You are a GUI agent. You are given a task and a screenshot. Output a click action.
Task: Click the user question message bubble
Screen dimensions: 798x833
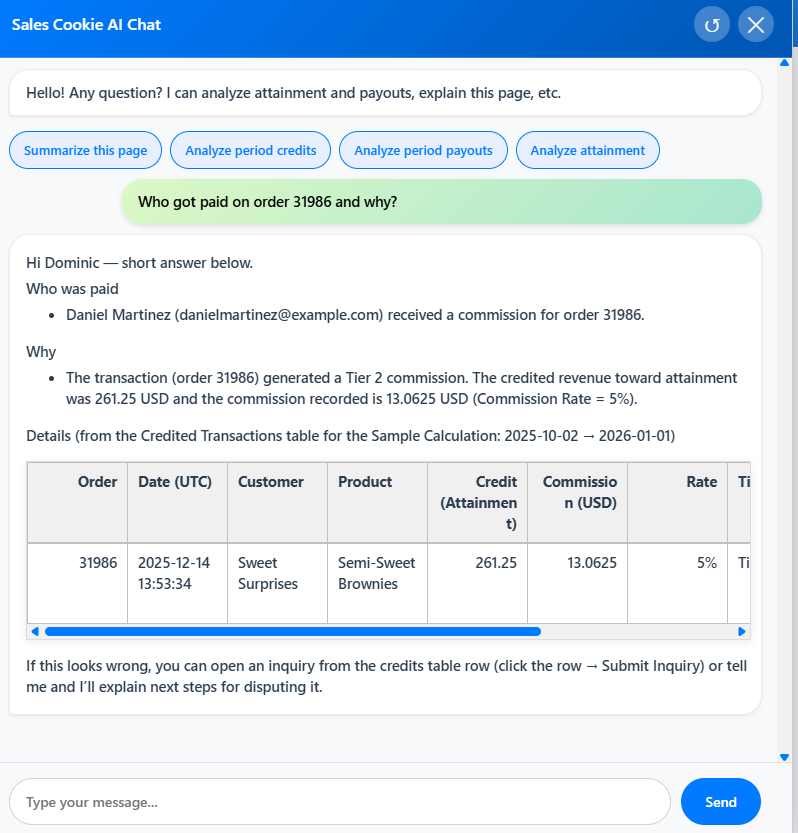click(x=441, y=202)
